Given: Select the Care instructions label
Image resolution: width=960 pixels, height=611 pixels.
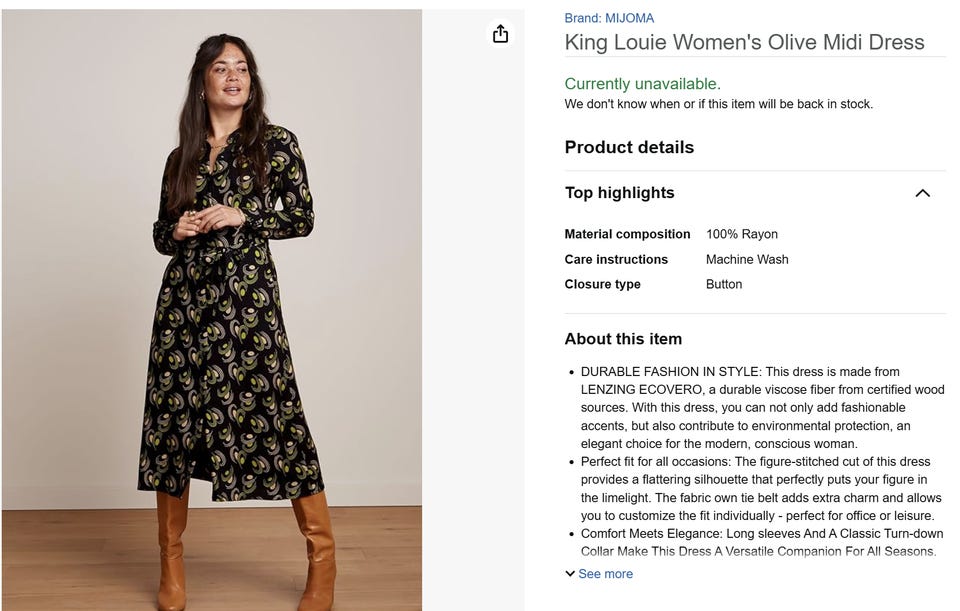Looking at the screenshot, I should [x=616, y=259].
